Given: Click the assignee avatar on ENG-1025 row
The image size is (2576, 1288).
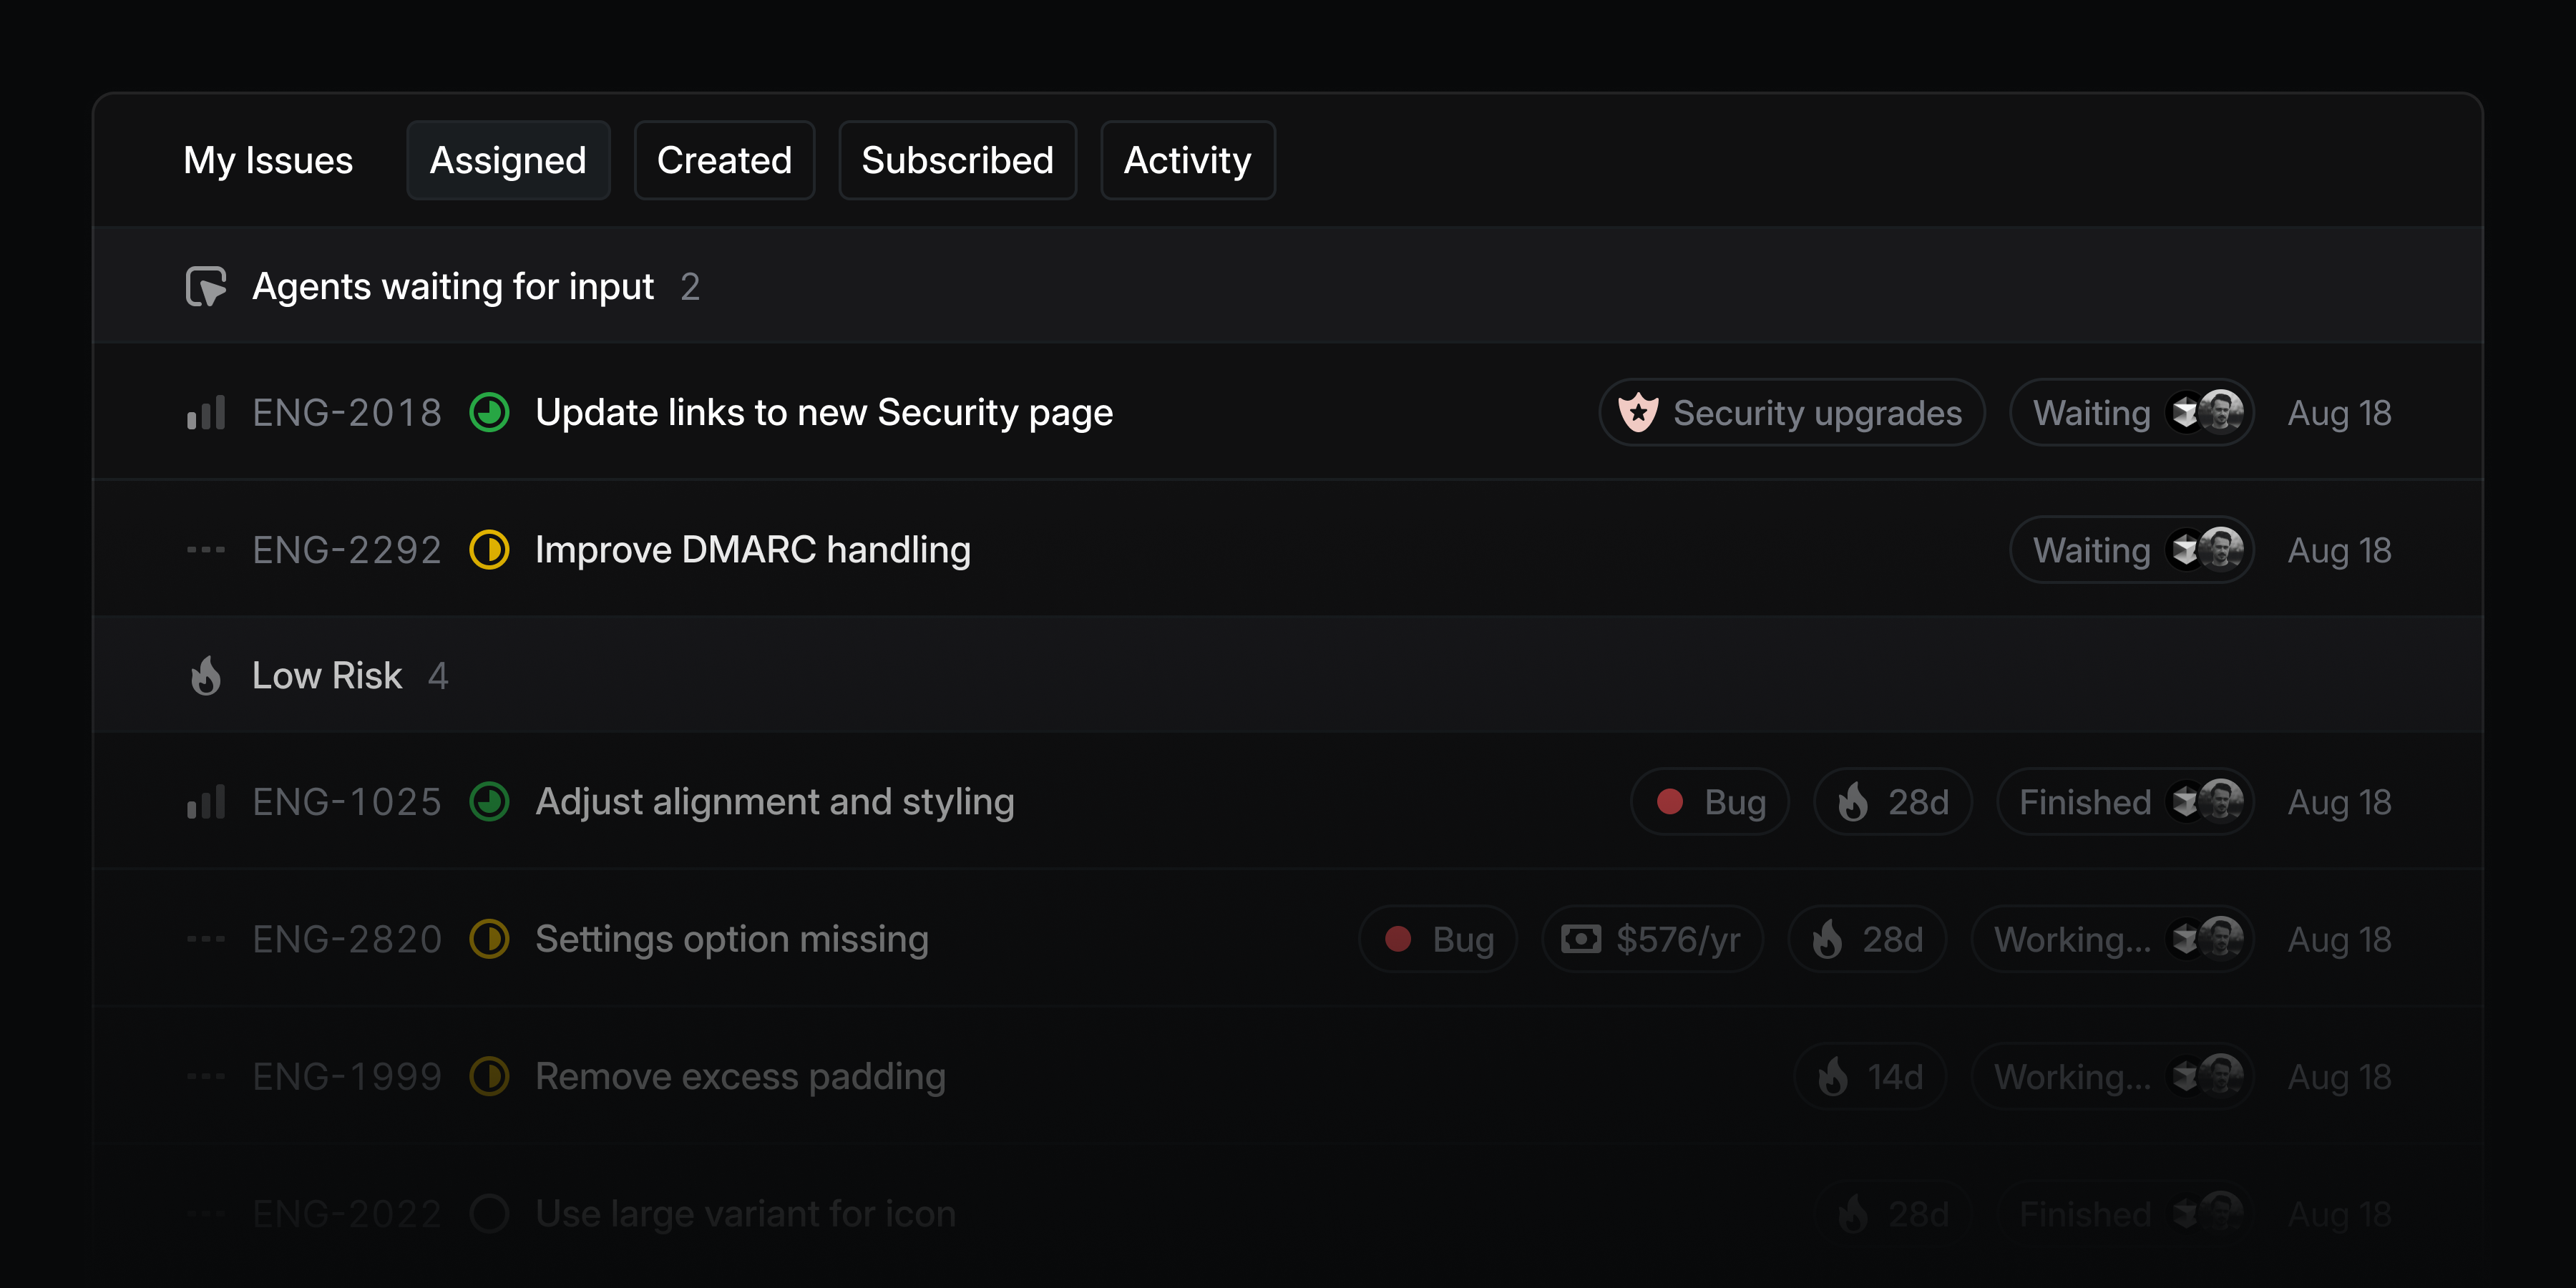Looking at the screenshot, I should pos(2221,801).
